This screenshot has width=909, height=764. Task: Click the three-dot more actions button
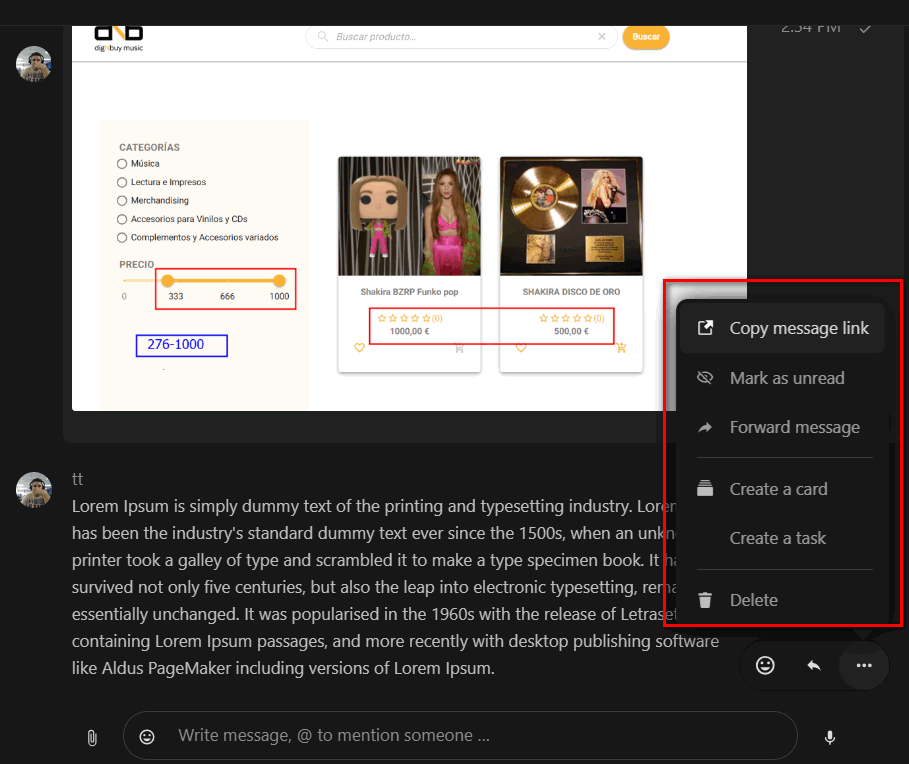pos(864,665)
